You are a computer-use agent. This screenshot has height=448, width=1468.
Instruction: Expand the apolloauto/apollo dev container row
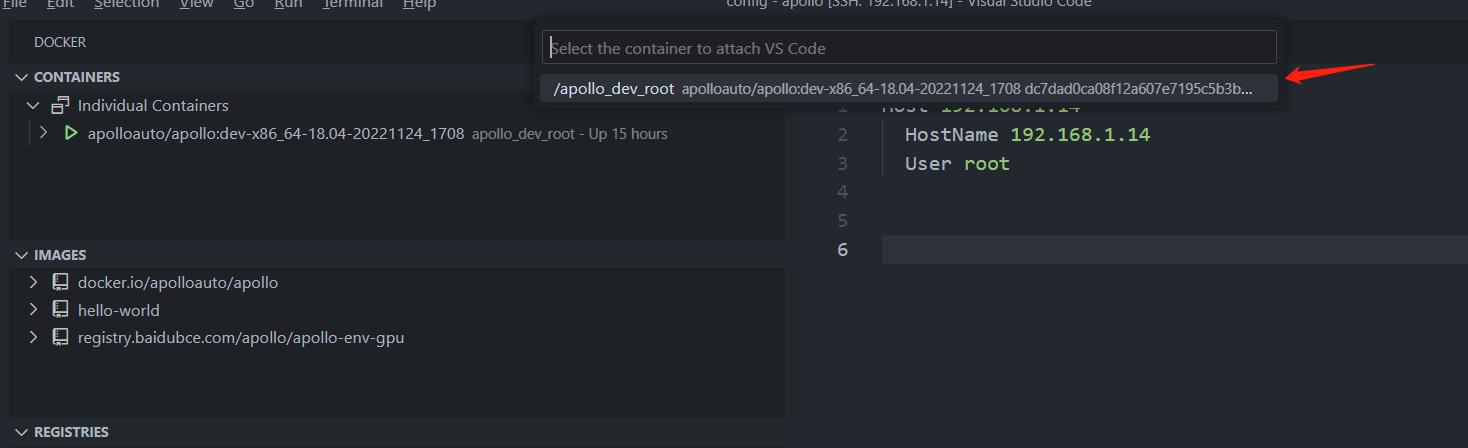tap(43, 133)
